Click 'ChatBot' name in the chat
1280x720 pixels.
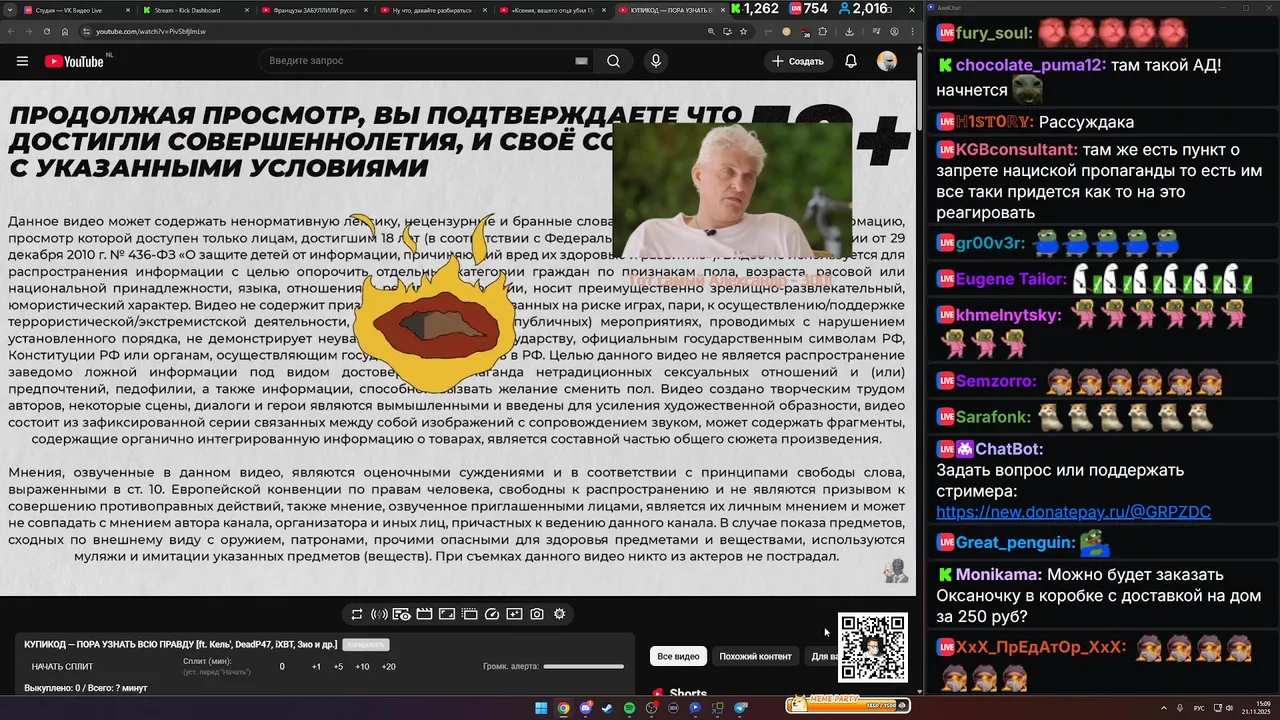[x=1008, y=450]
